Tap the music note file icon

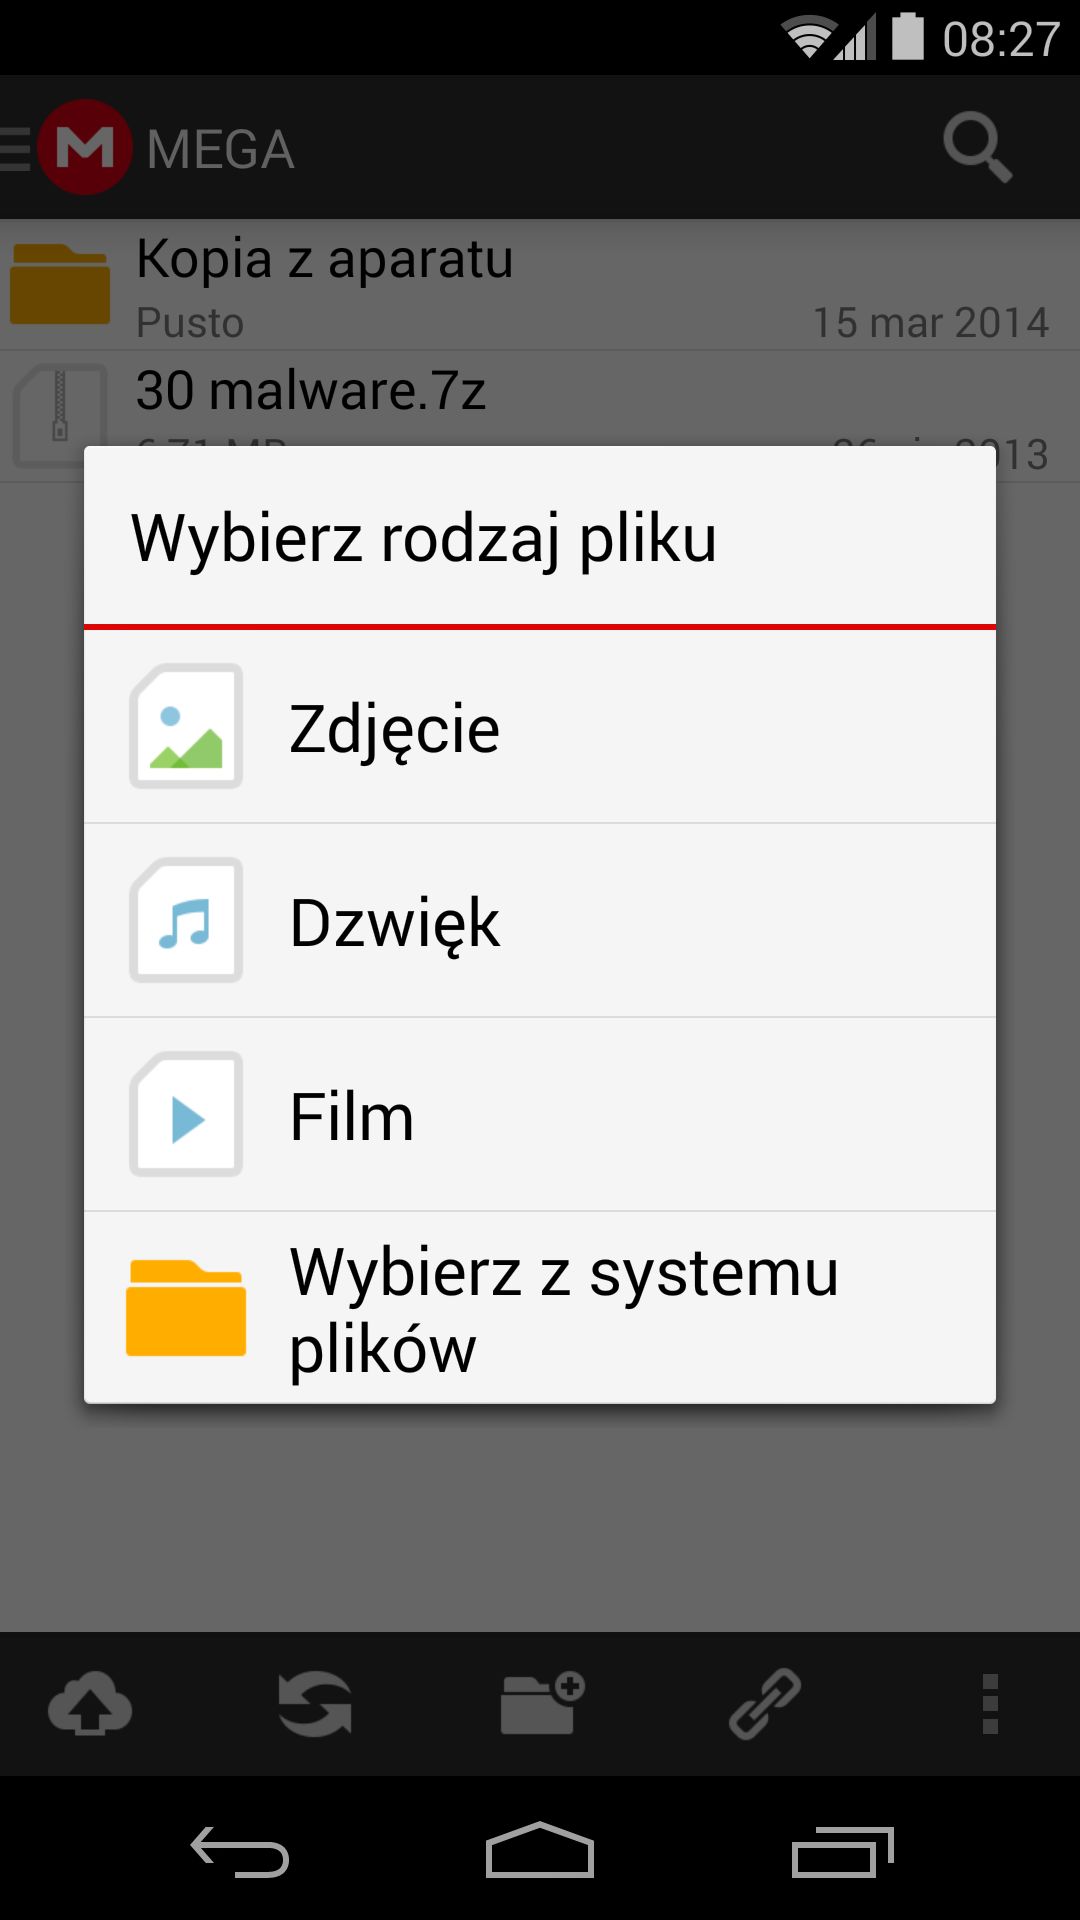pos(186,921)
